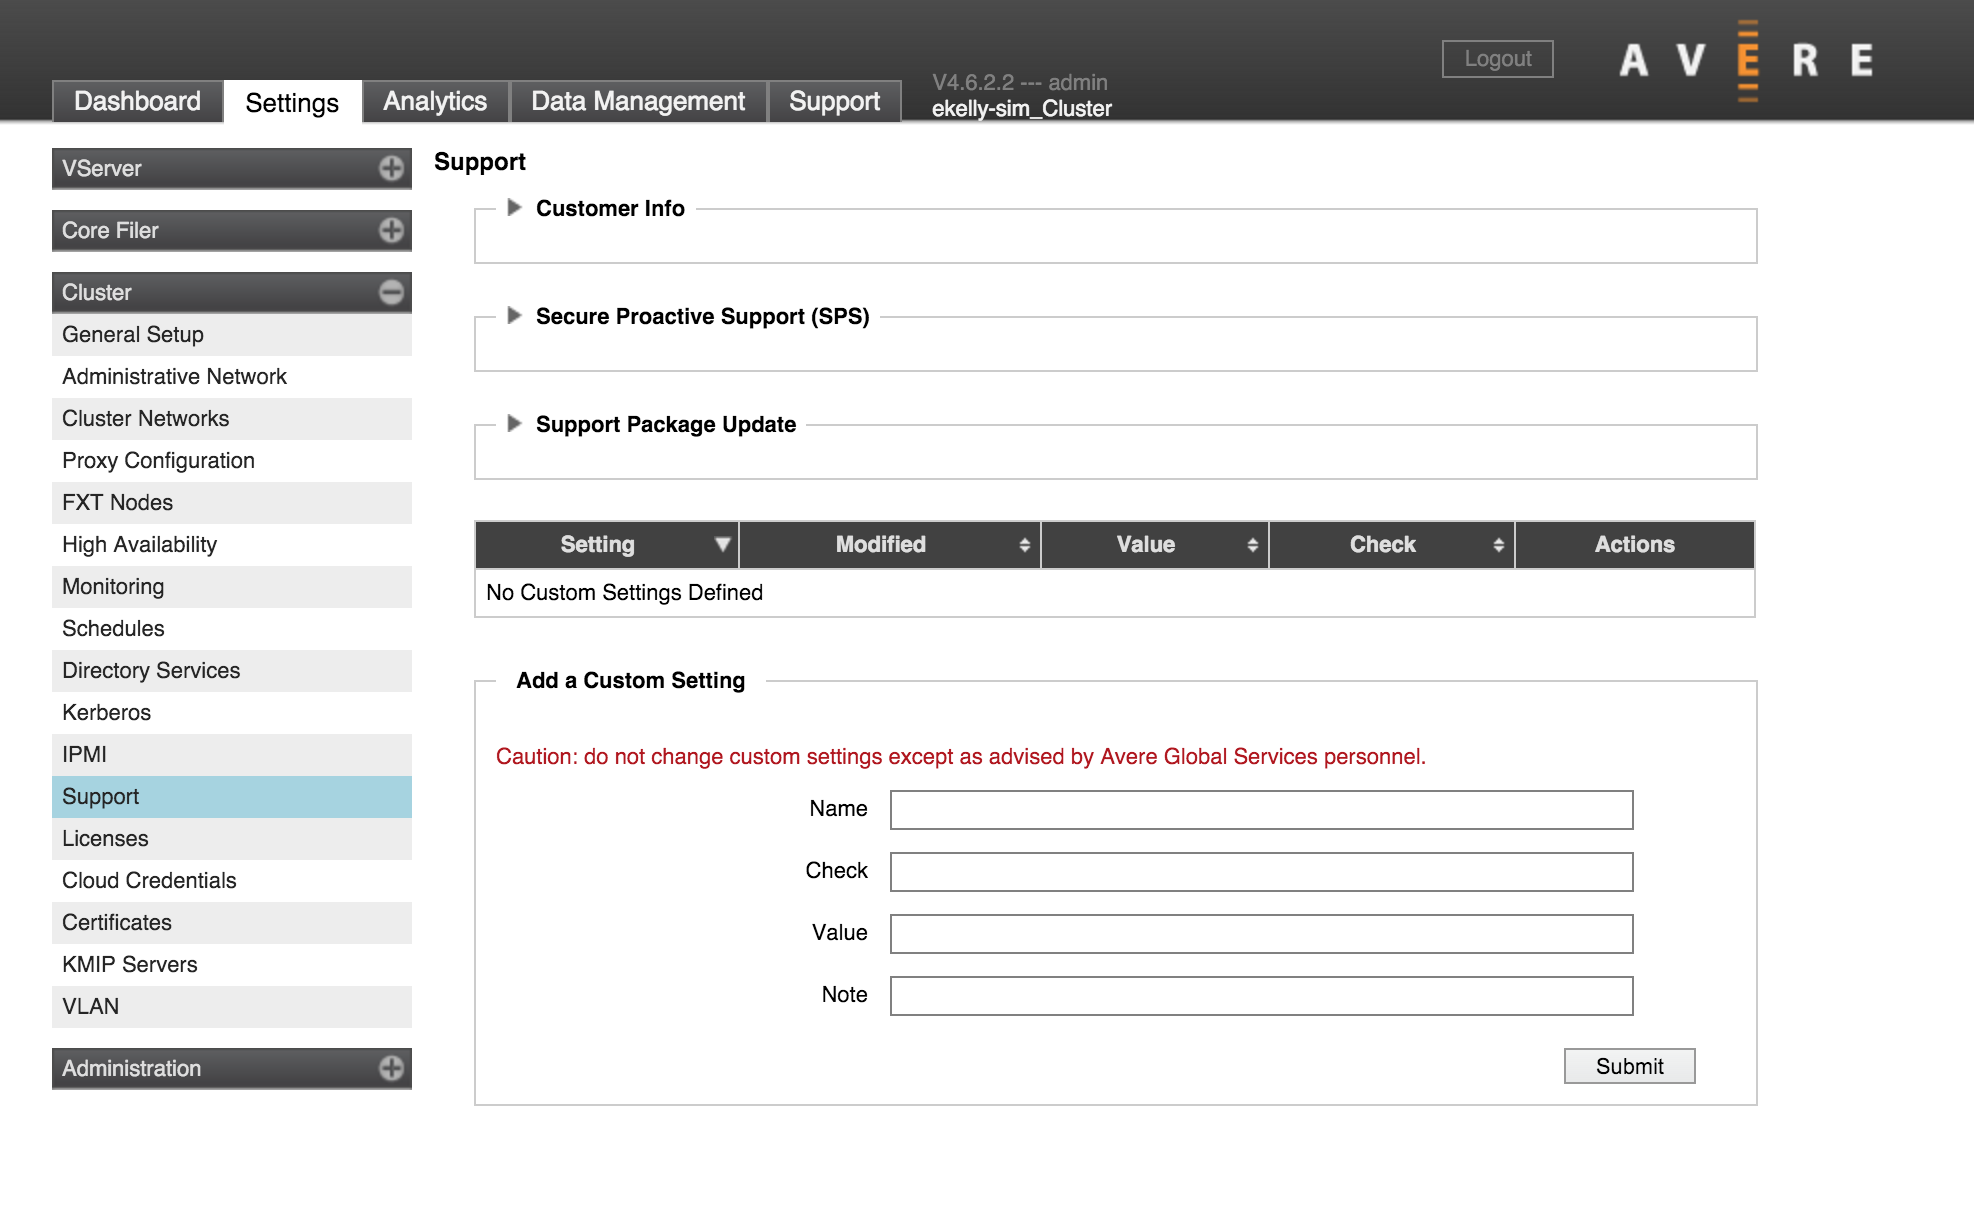The width and height of the screenshot is (1974, 1209).
Task: Open the Analytics tab
Action: point(435,101)
